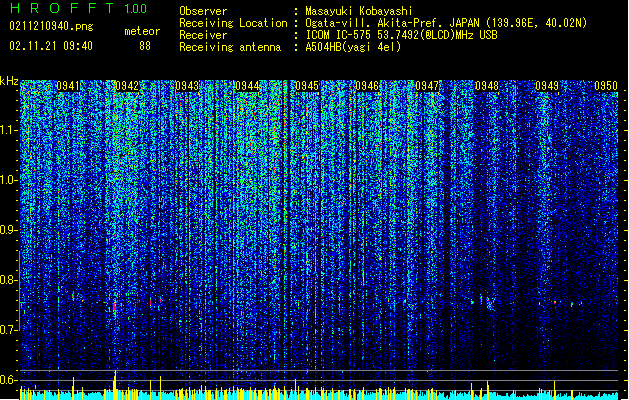Click the 0943 time marker

187,86
